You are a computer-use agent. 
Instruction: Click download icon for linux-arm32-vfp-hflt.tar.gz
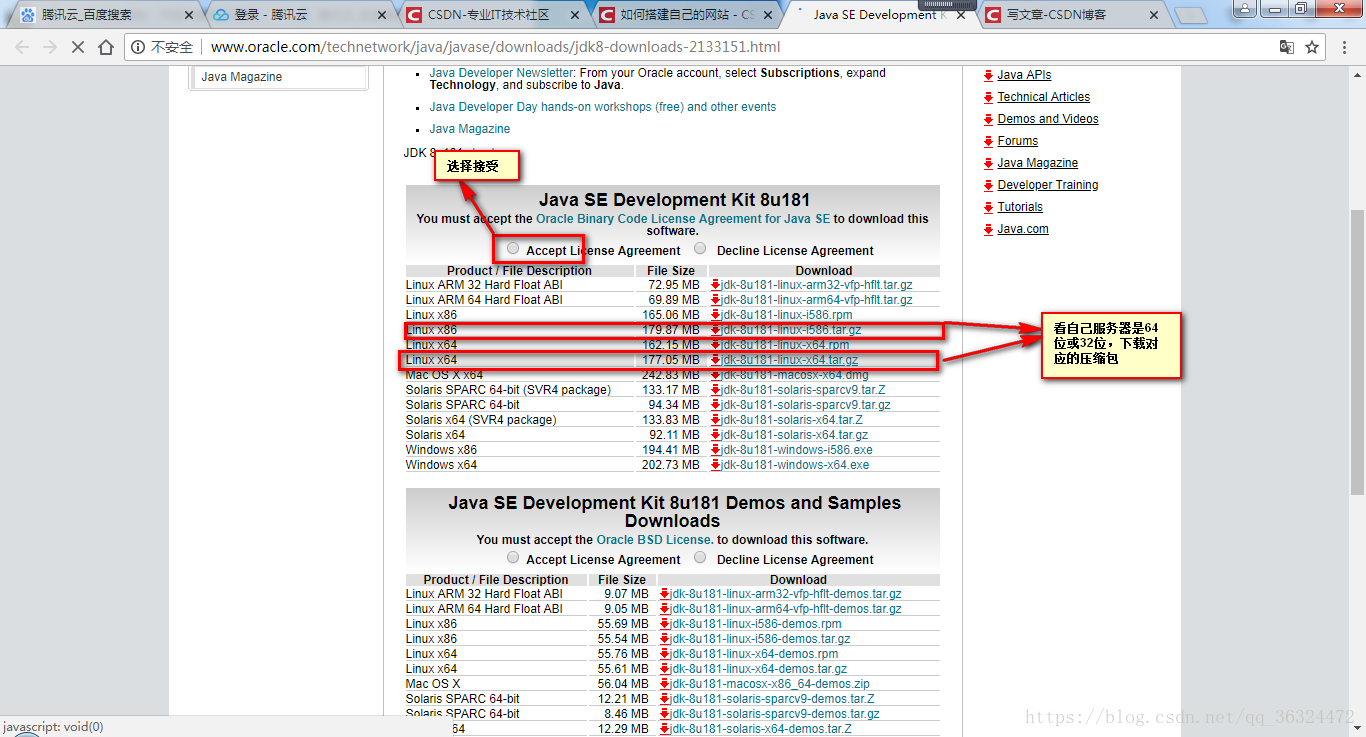pyautogui.click(x=716, y=285)
